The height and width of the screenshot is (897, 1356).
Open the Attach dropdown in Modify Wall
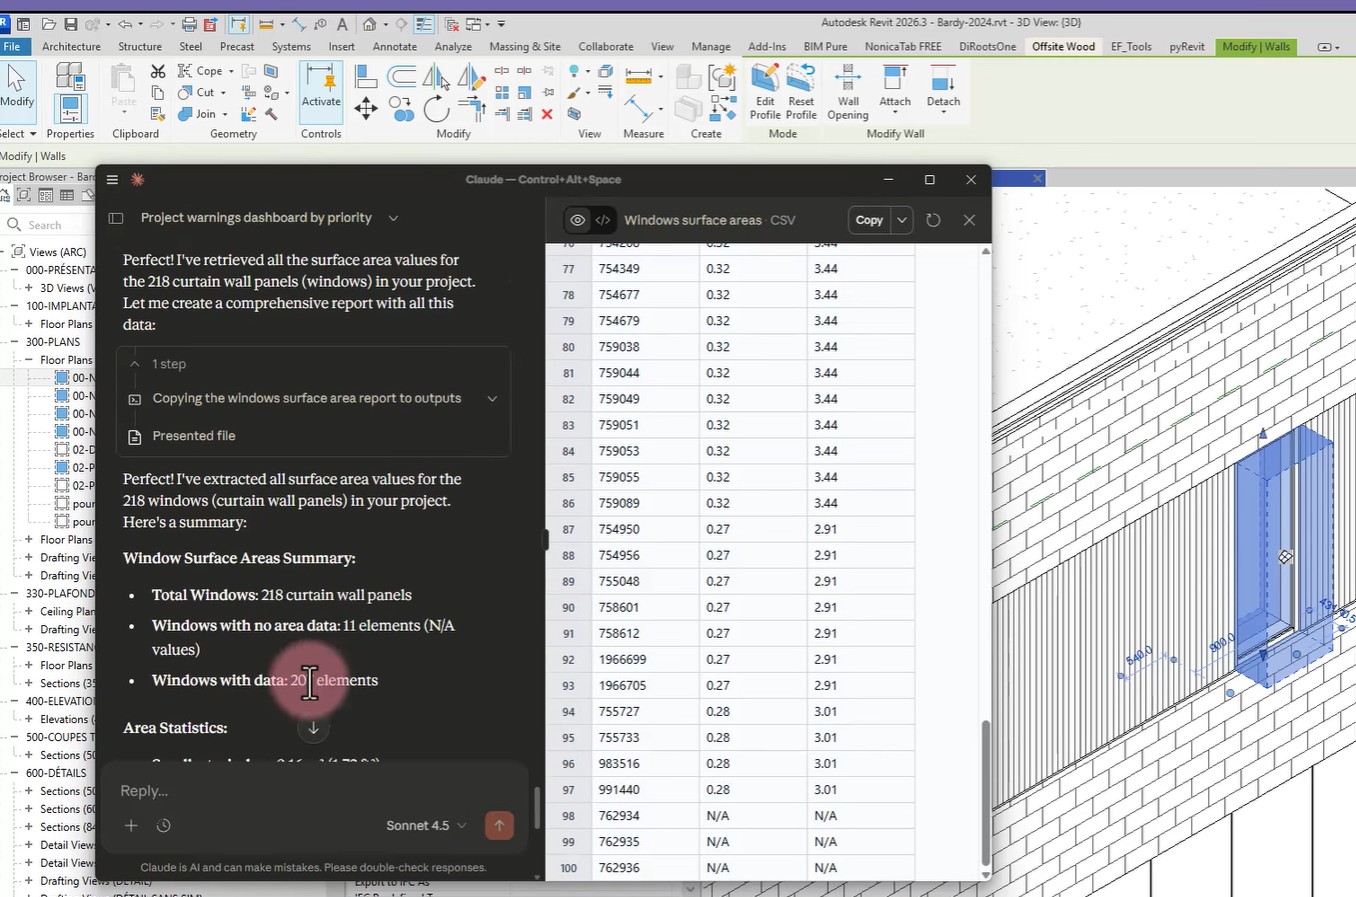pos(895,113)
